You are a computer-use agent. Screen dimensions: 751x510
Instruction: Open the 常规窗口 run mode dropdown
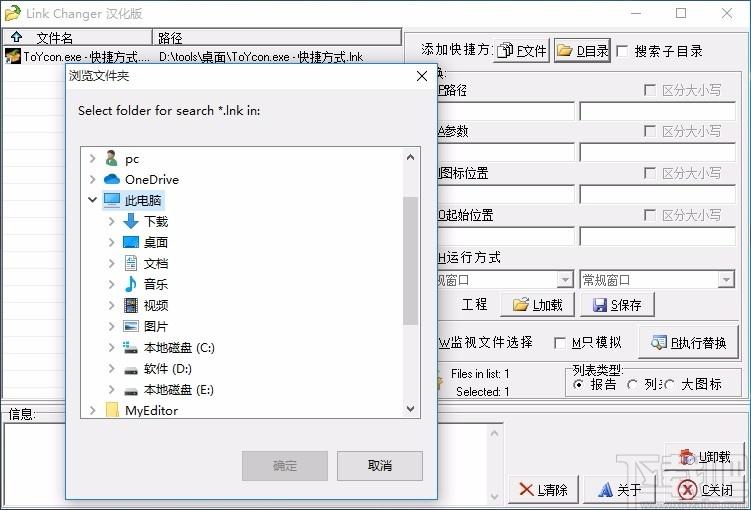(726, 280)
